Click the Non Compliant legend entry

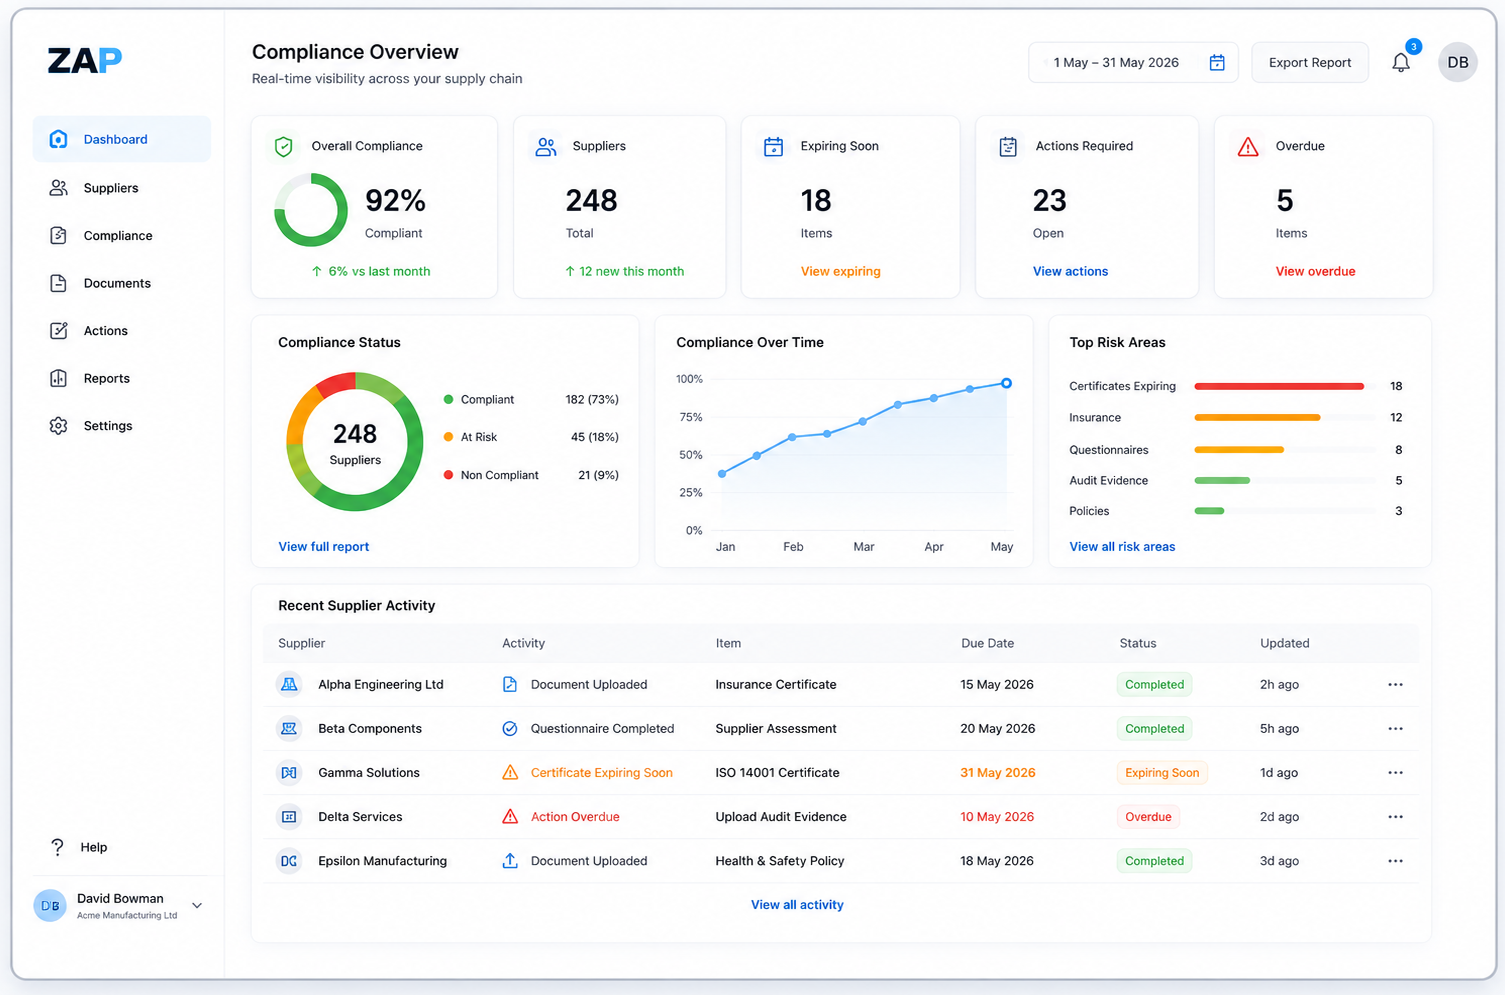491,475
